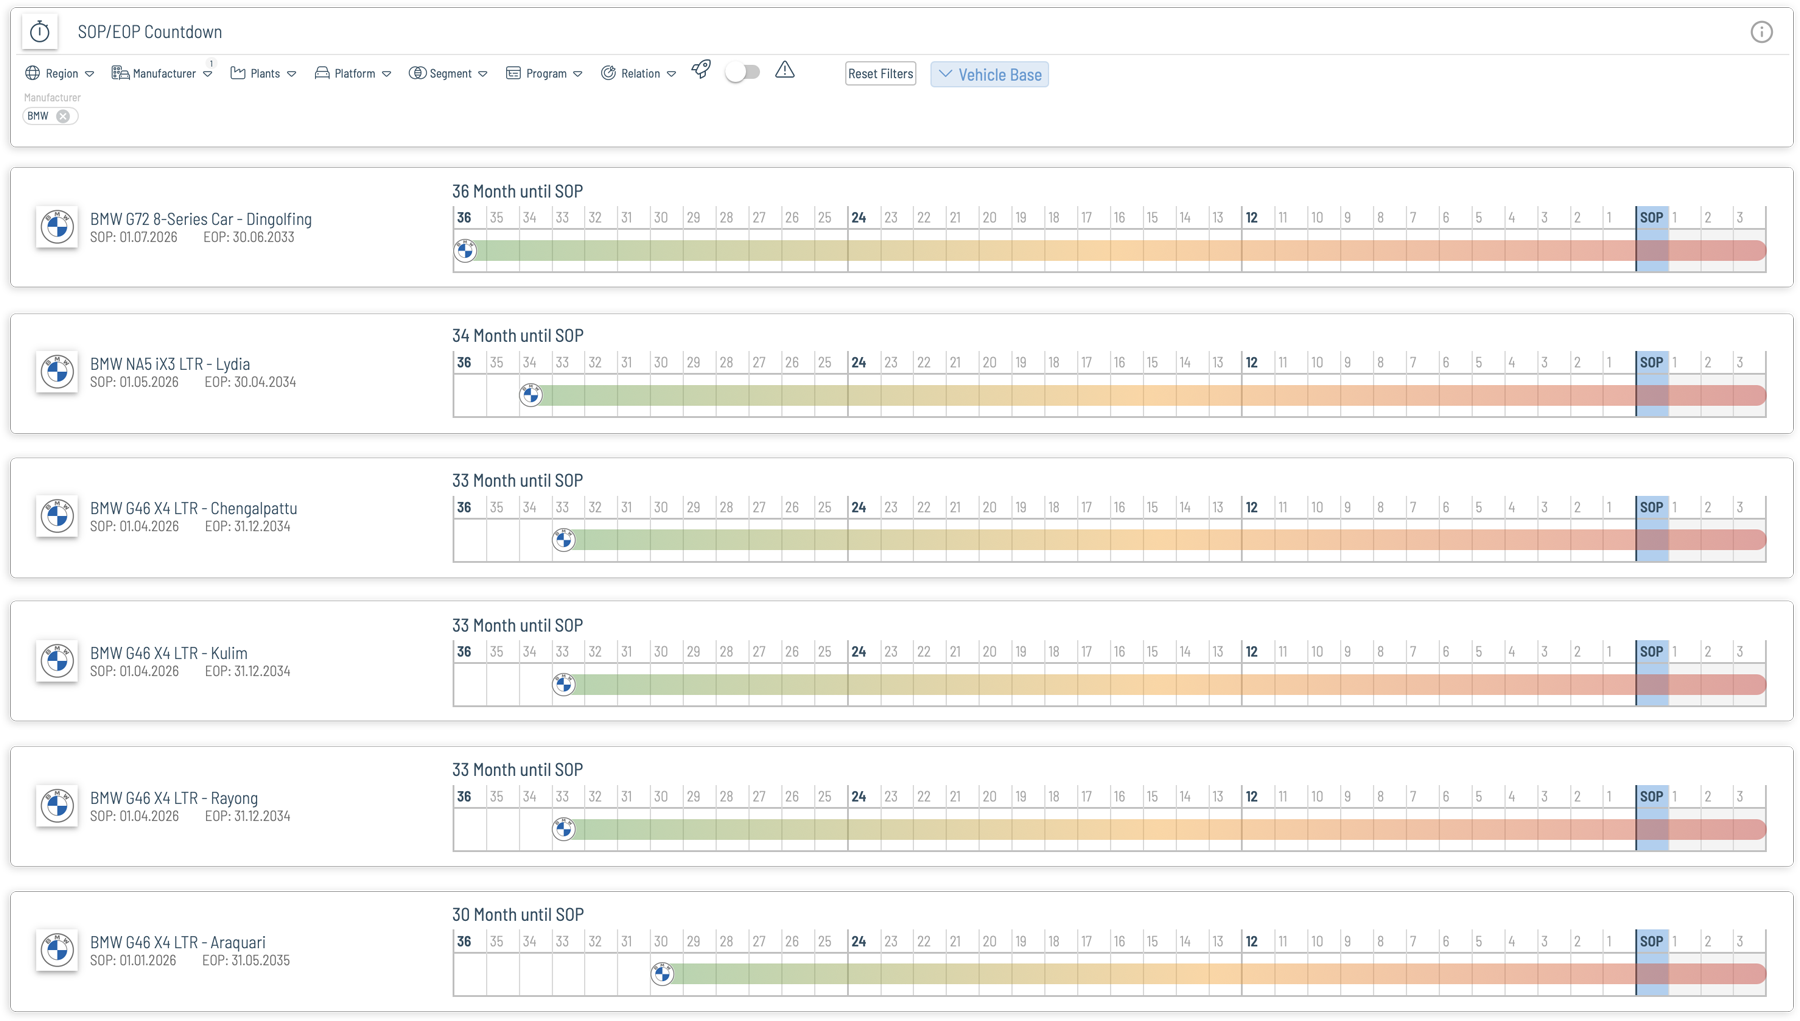Viewport: 1800px width, 1021px height.
Task: Click the 36 Month until SOP heading
Action: coord(517,191)
